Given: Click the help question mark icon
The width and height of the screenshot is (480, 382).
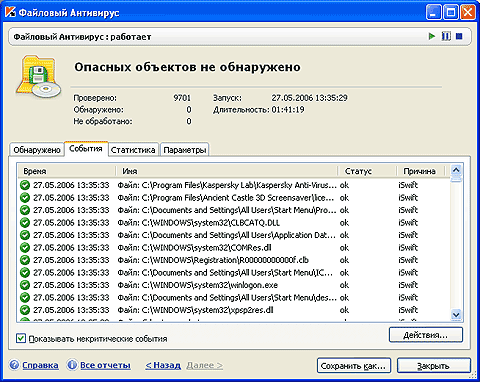Looking at the screenshot, I should point(14,365).
